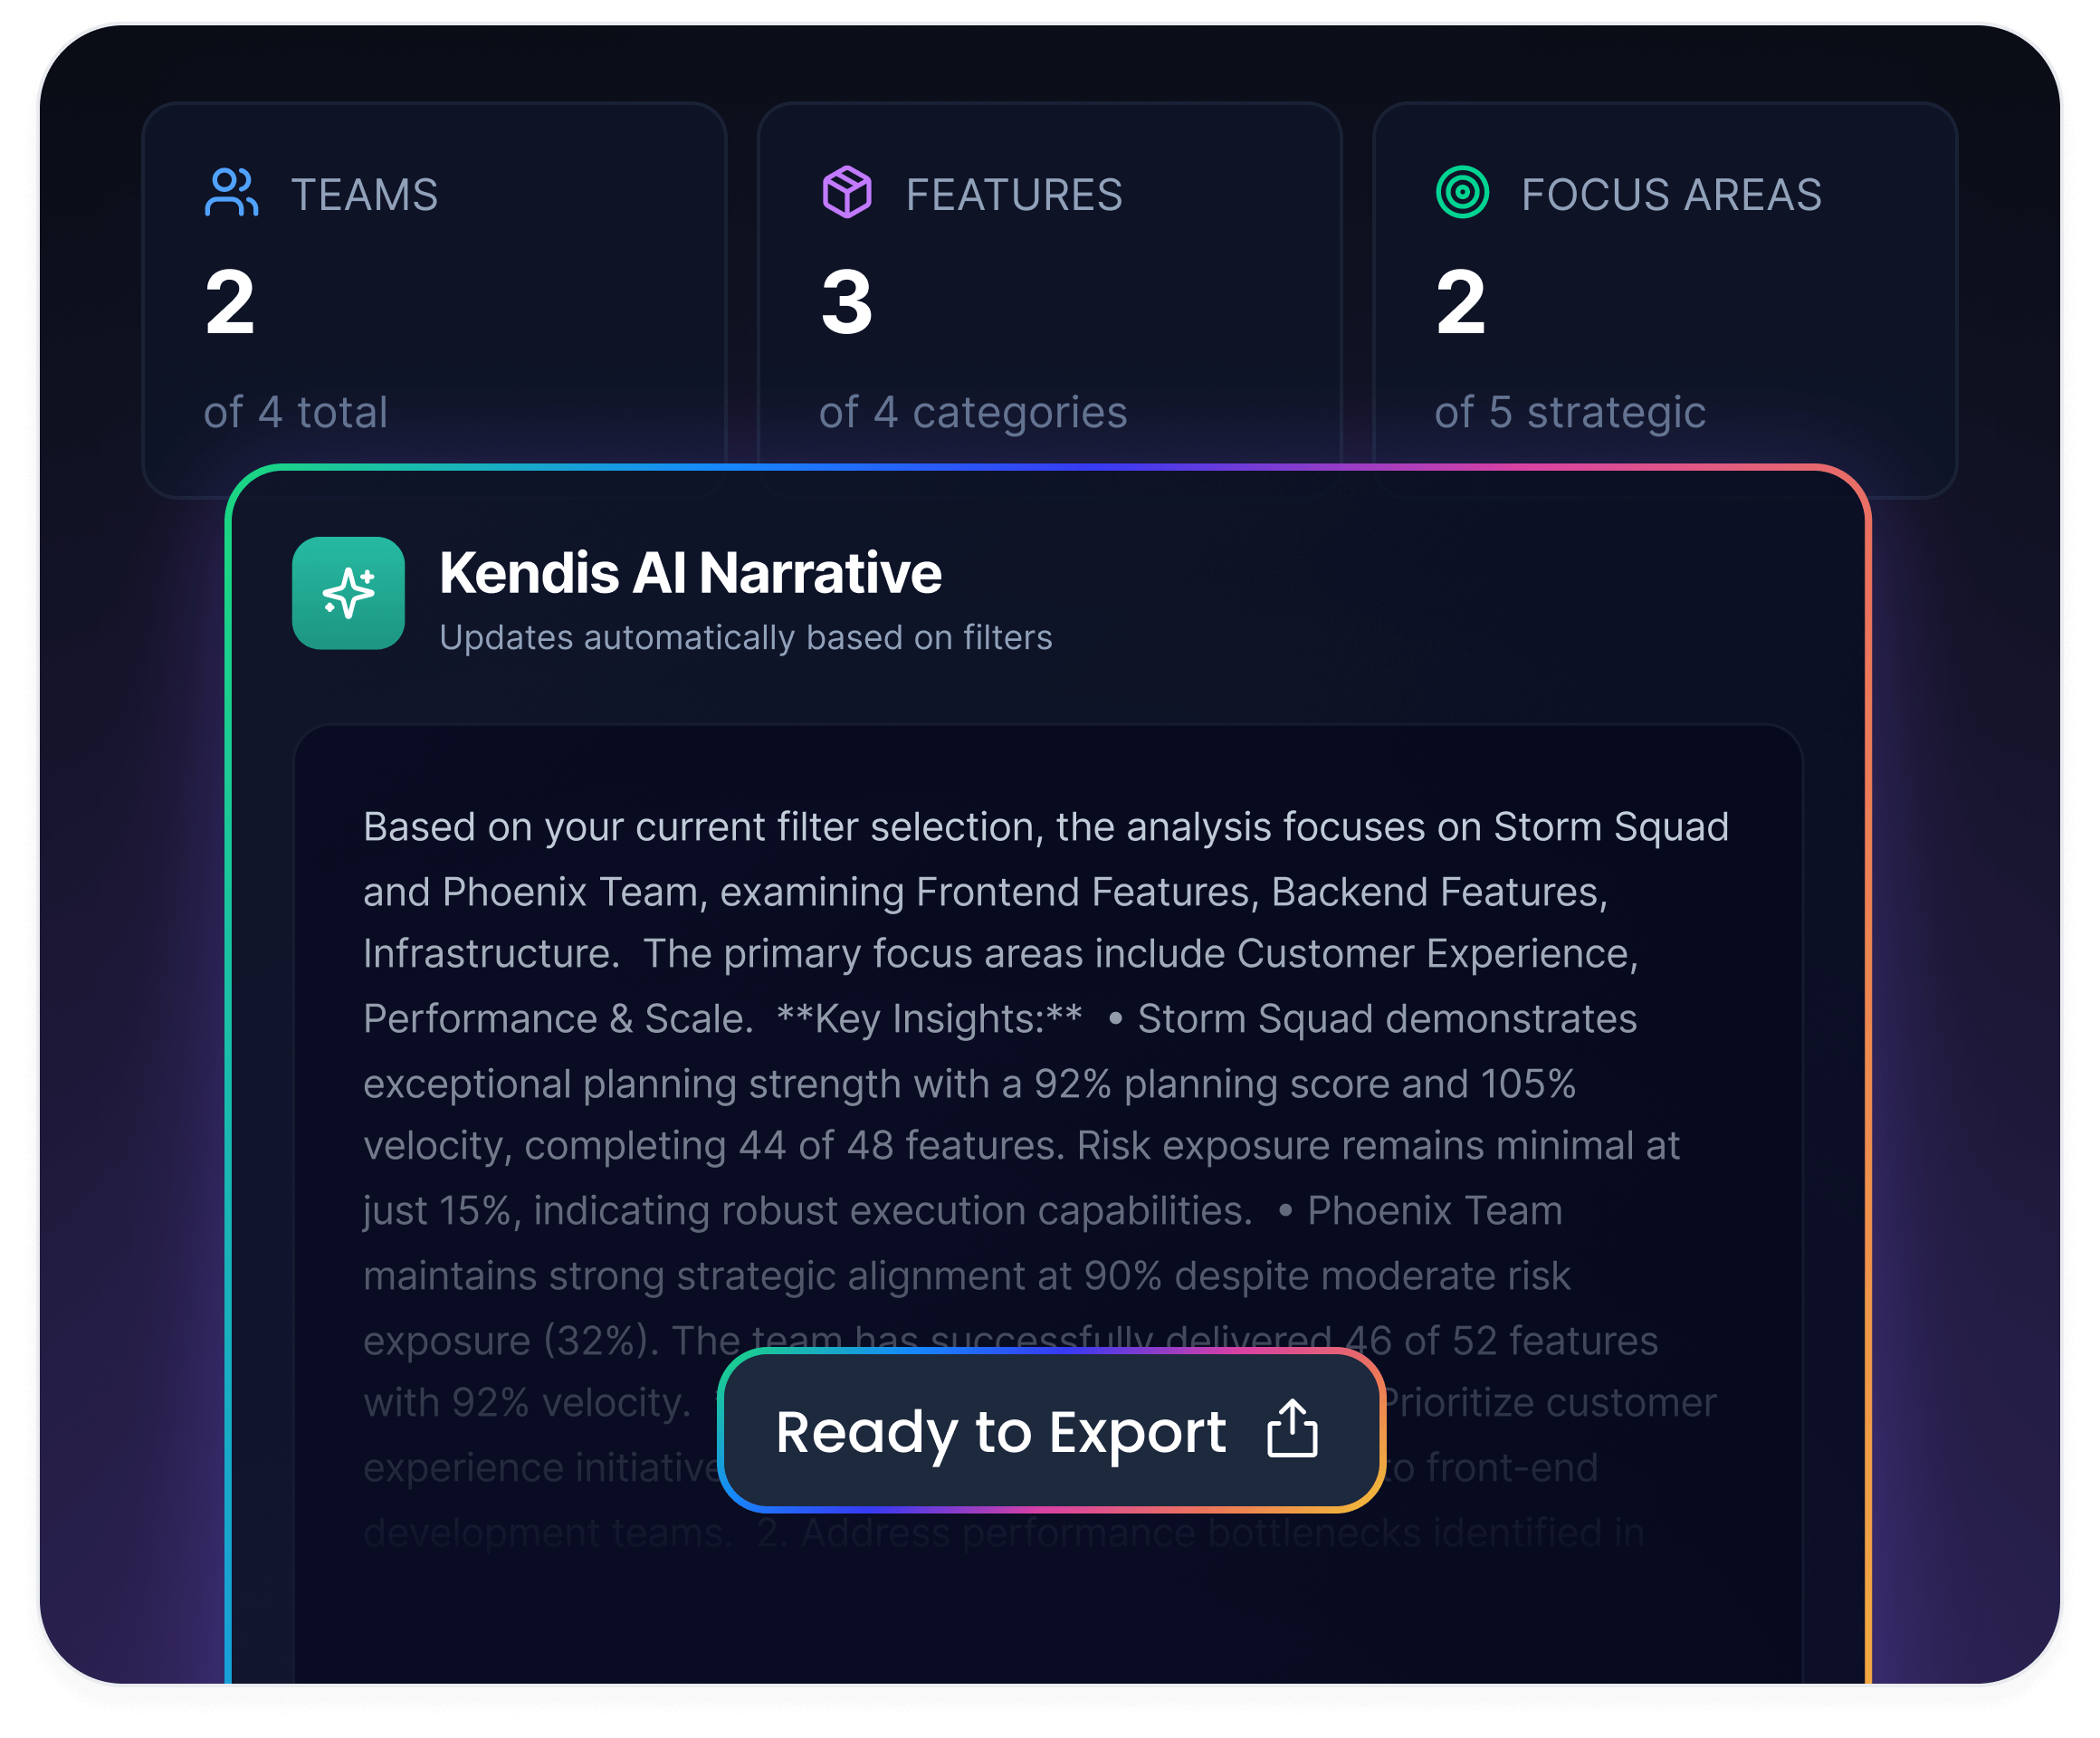The width and height of the screenshot is (2100, 1738).
Task: Click the Focus Areas target icon
Action: pyautogui.click(x=1462, y=192)
